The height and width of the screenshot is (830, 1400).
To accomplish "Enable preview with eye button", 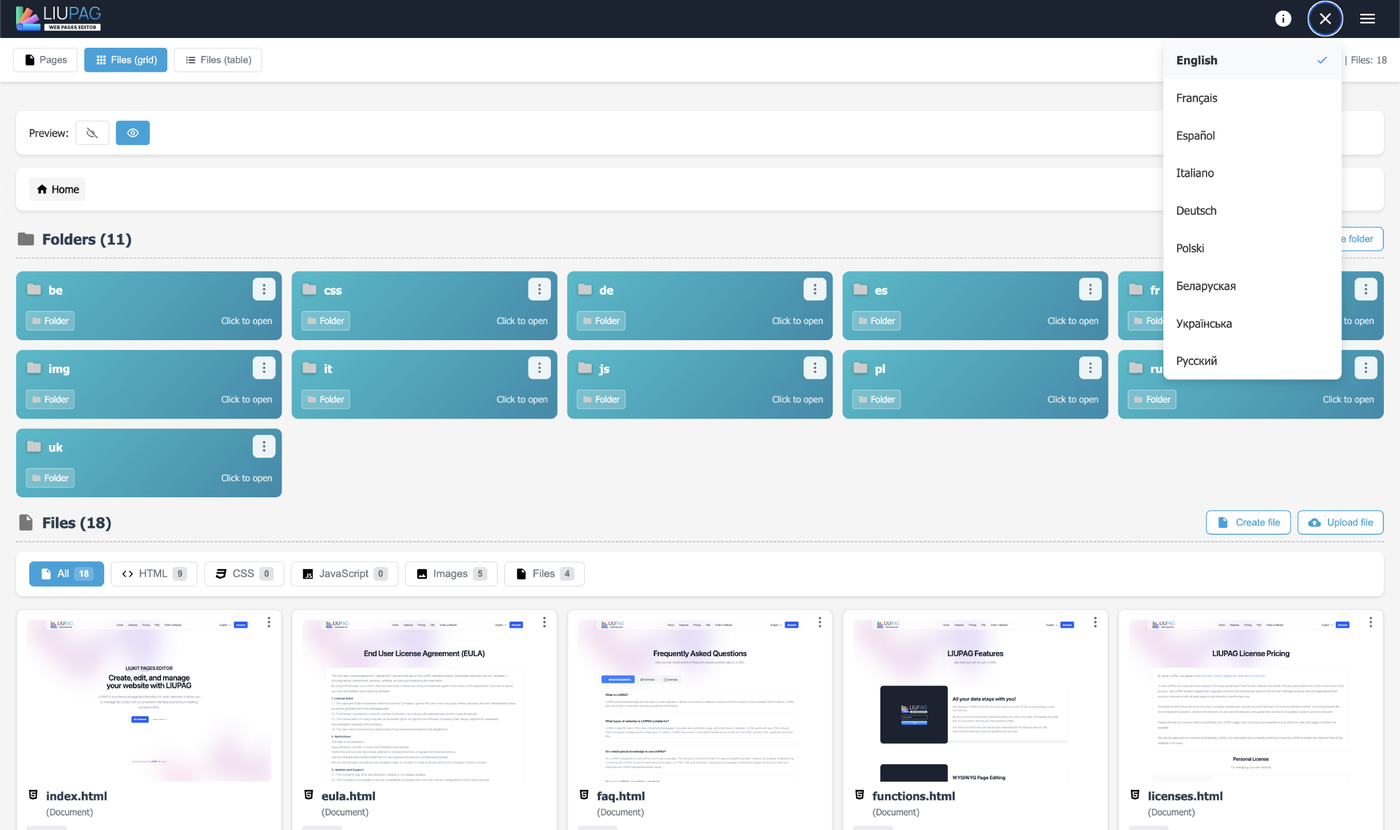I will click(133, 133).
